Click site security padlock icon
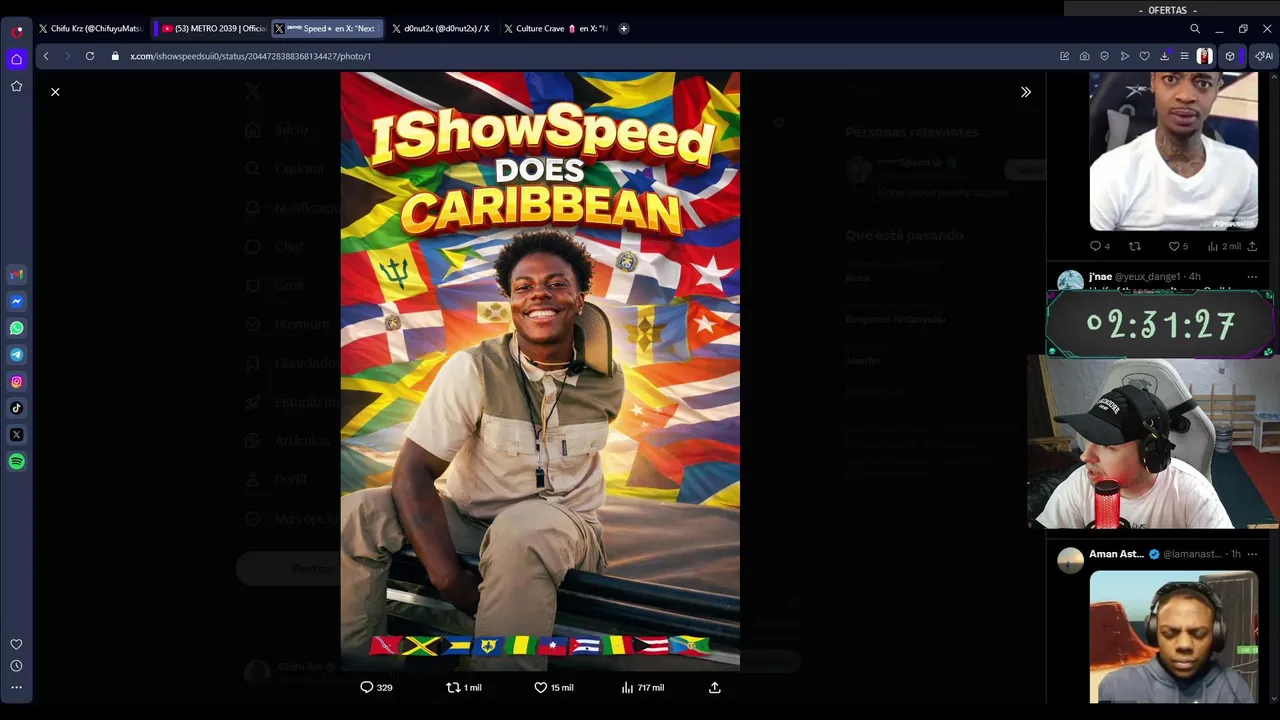Viewport: 1280px width, 720px height. click(115, 56)
